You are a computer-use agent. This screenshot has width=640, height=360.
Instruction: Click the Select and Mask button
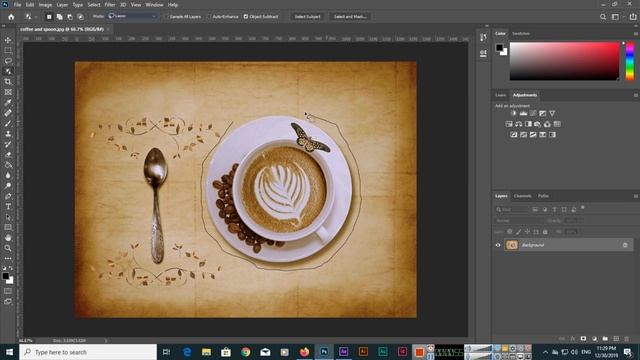click(350, 17)
